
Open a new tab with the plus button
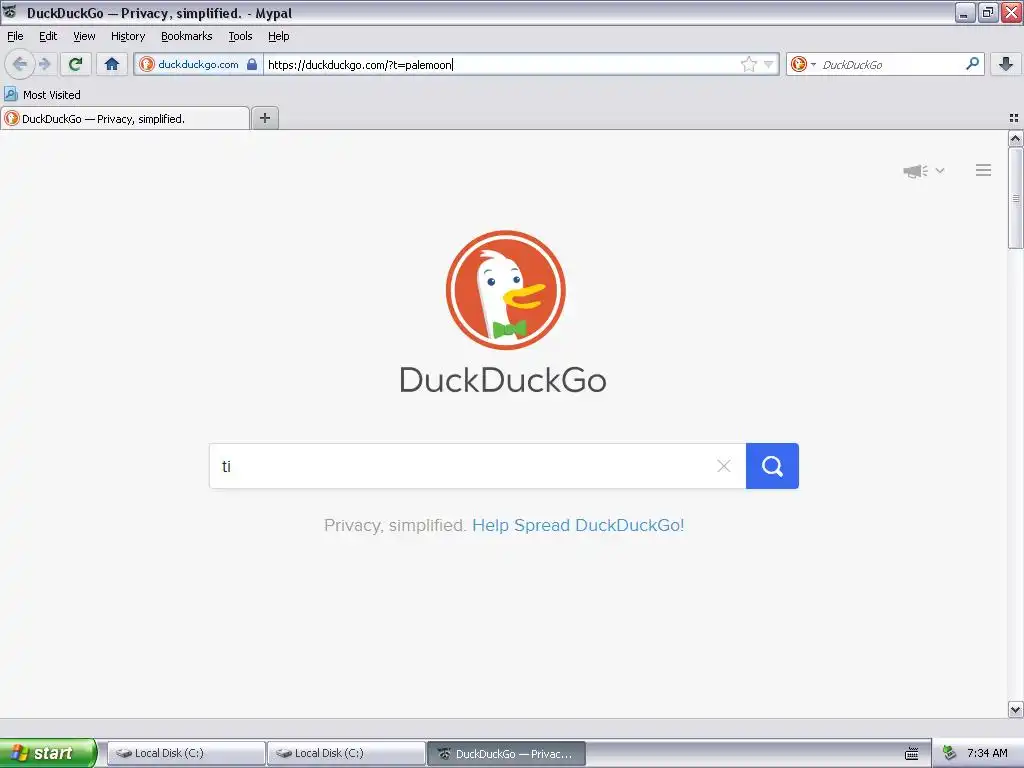[264, 118]
